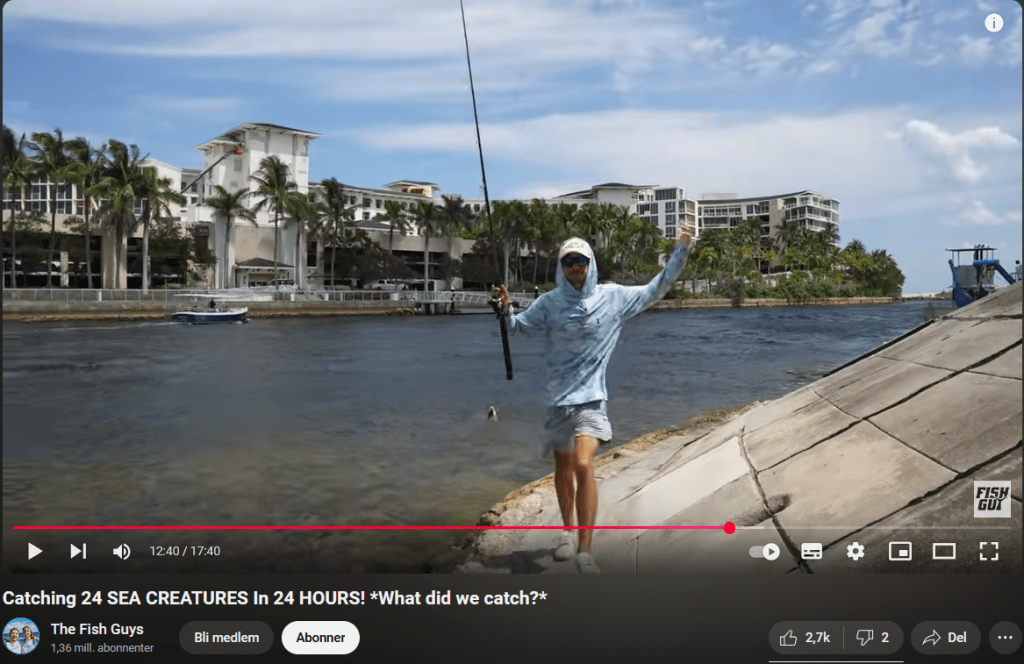Open the more actions ellipsis menu
Viewport: 1024px width, 664px height.
coord(1005,638)
